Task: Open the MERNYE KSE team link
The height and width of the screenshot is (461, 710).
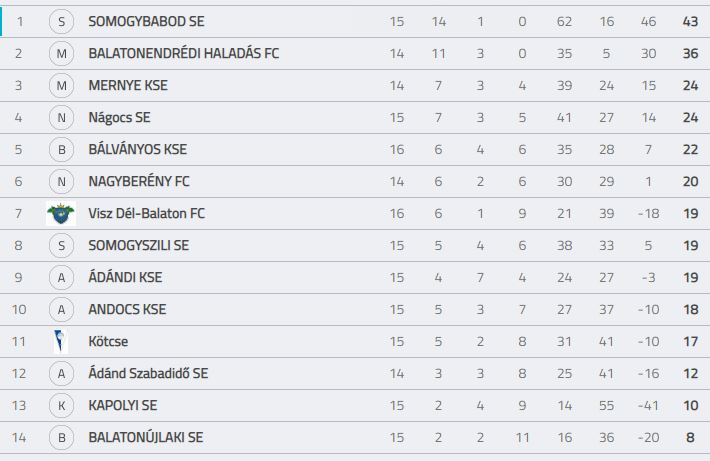Action: point(128,85)
